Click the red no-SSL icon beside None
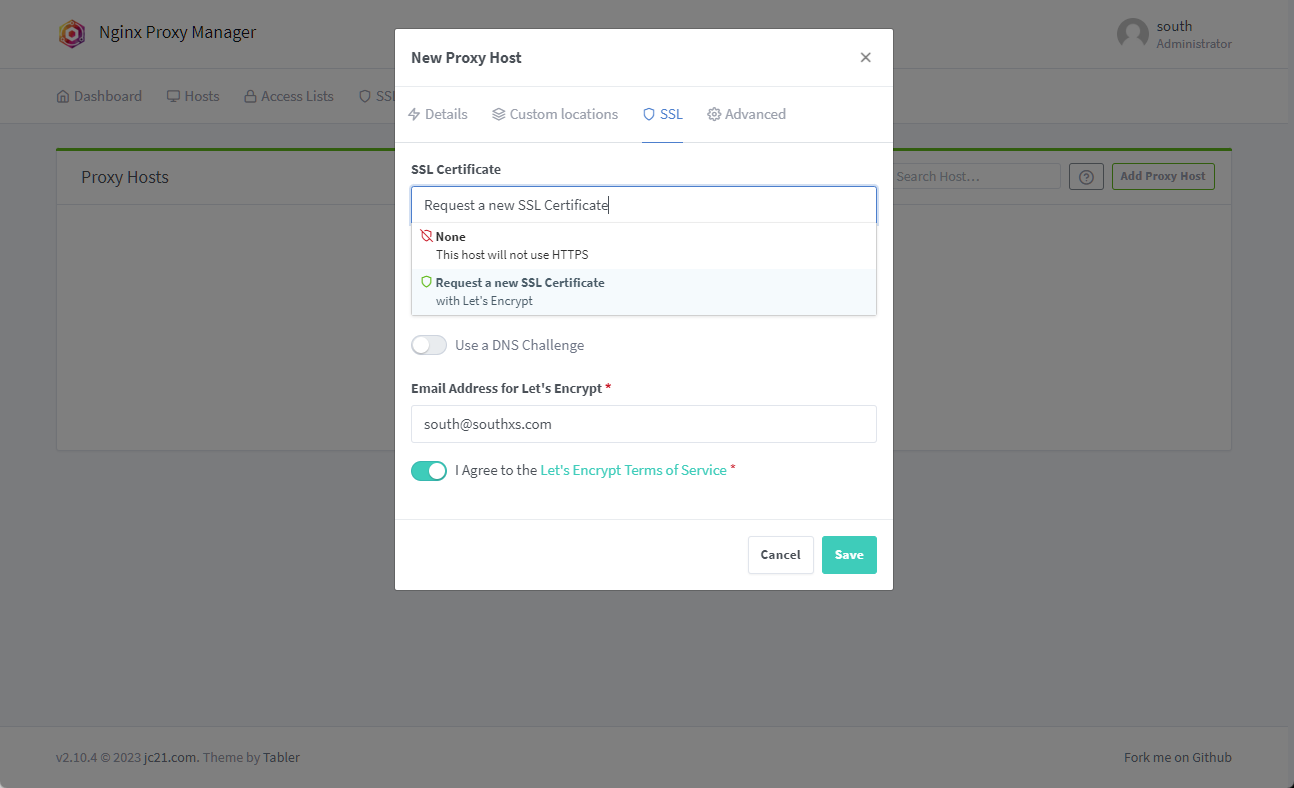1294x788 pixels. coord(426,237)
